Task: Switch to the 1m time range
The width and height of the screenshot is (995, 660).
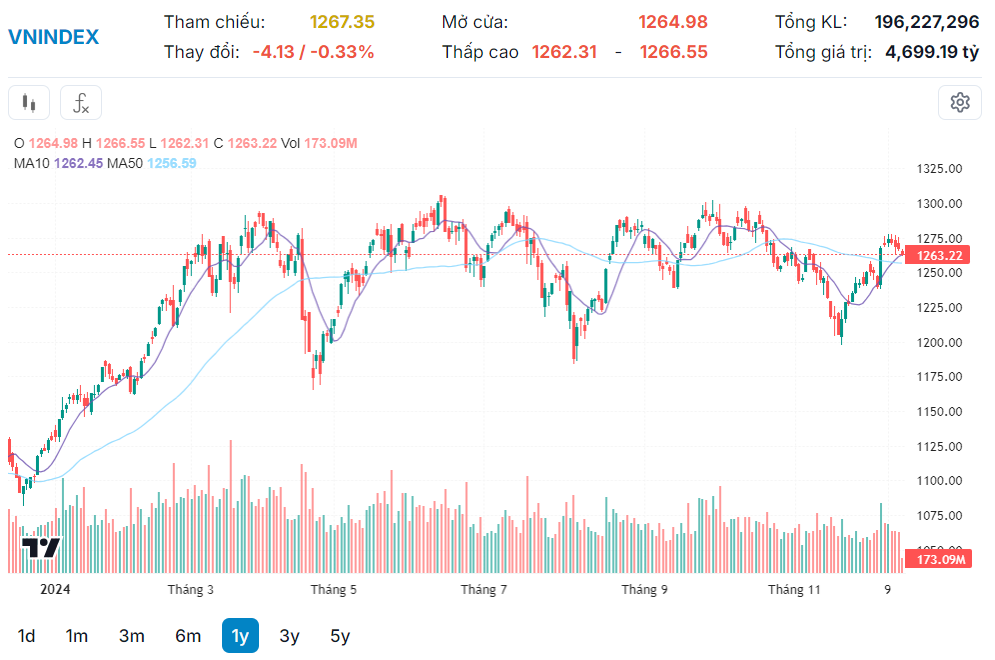Action: 77,636
